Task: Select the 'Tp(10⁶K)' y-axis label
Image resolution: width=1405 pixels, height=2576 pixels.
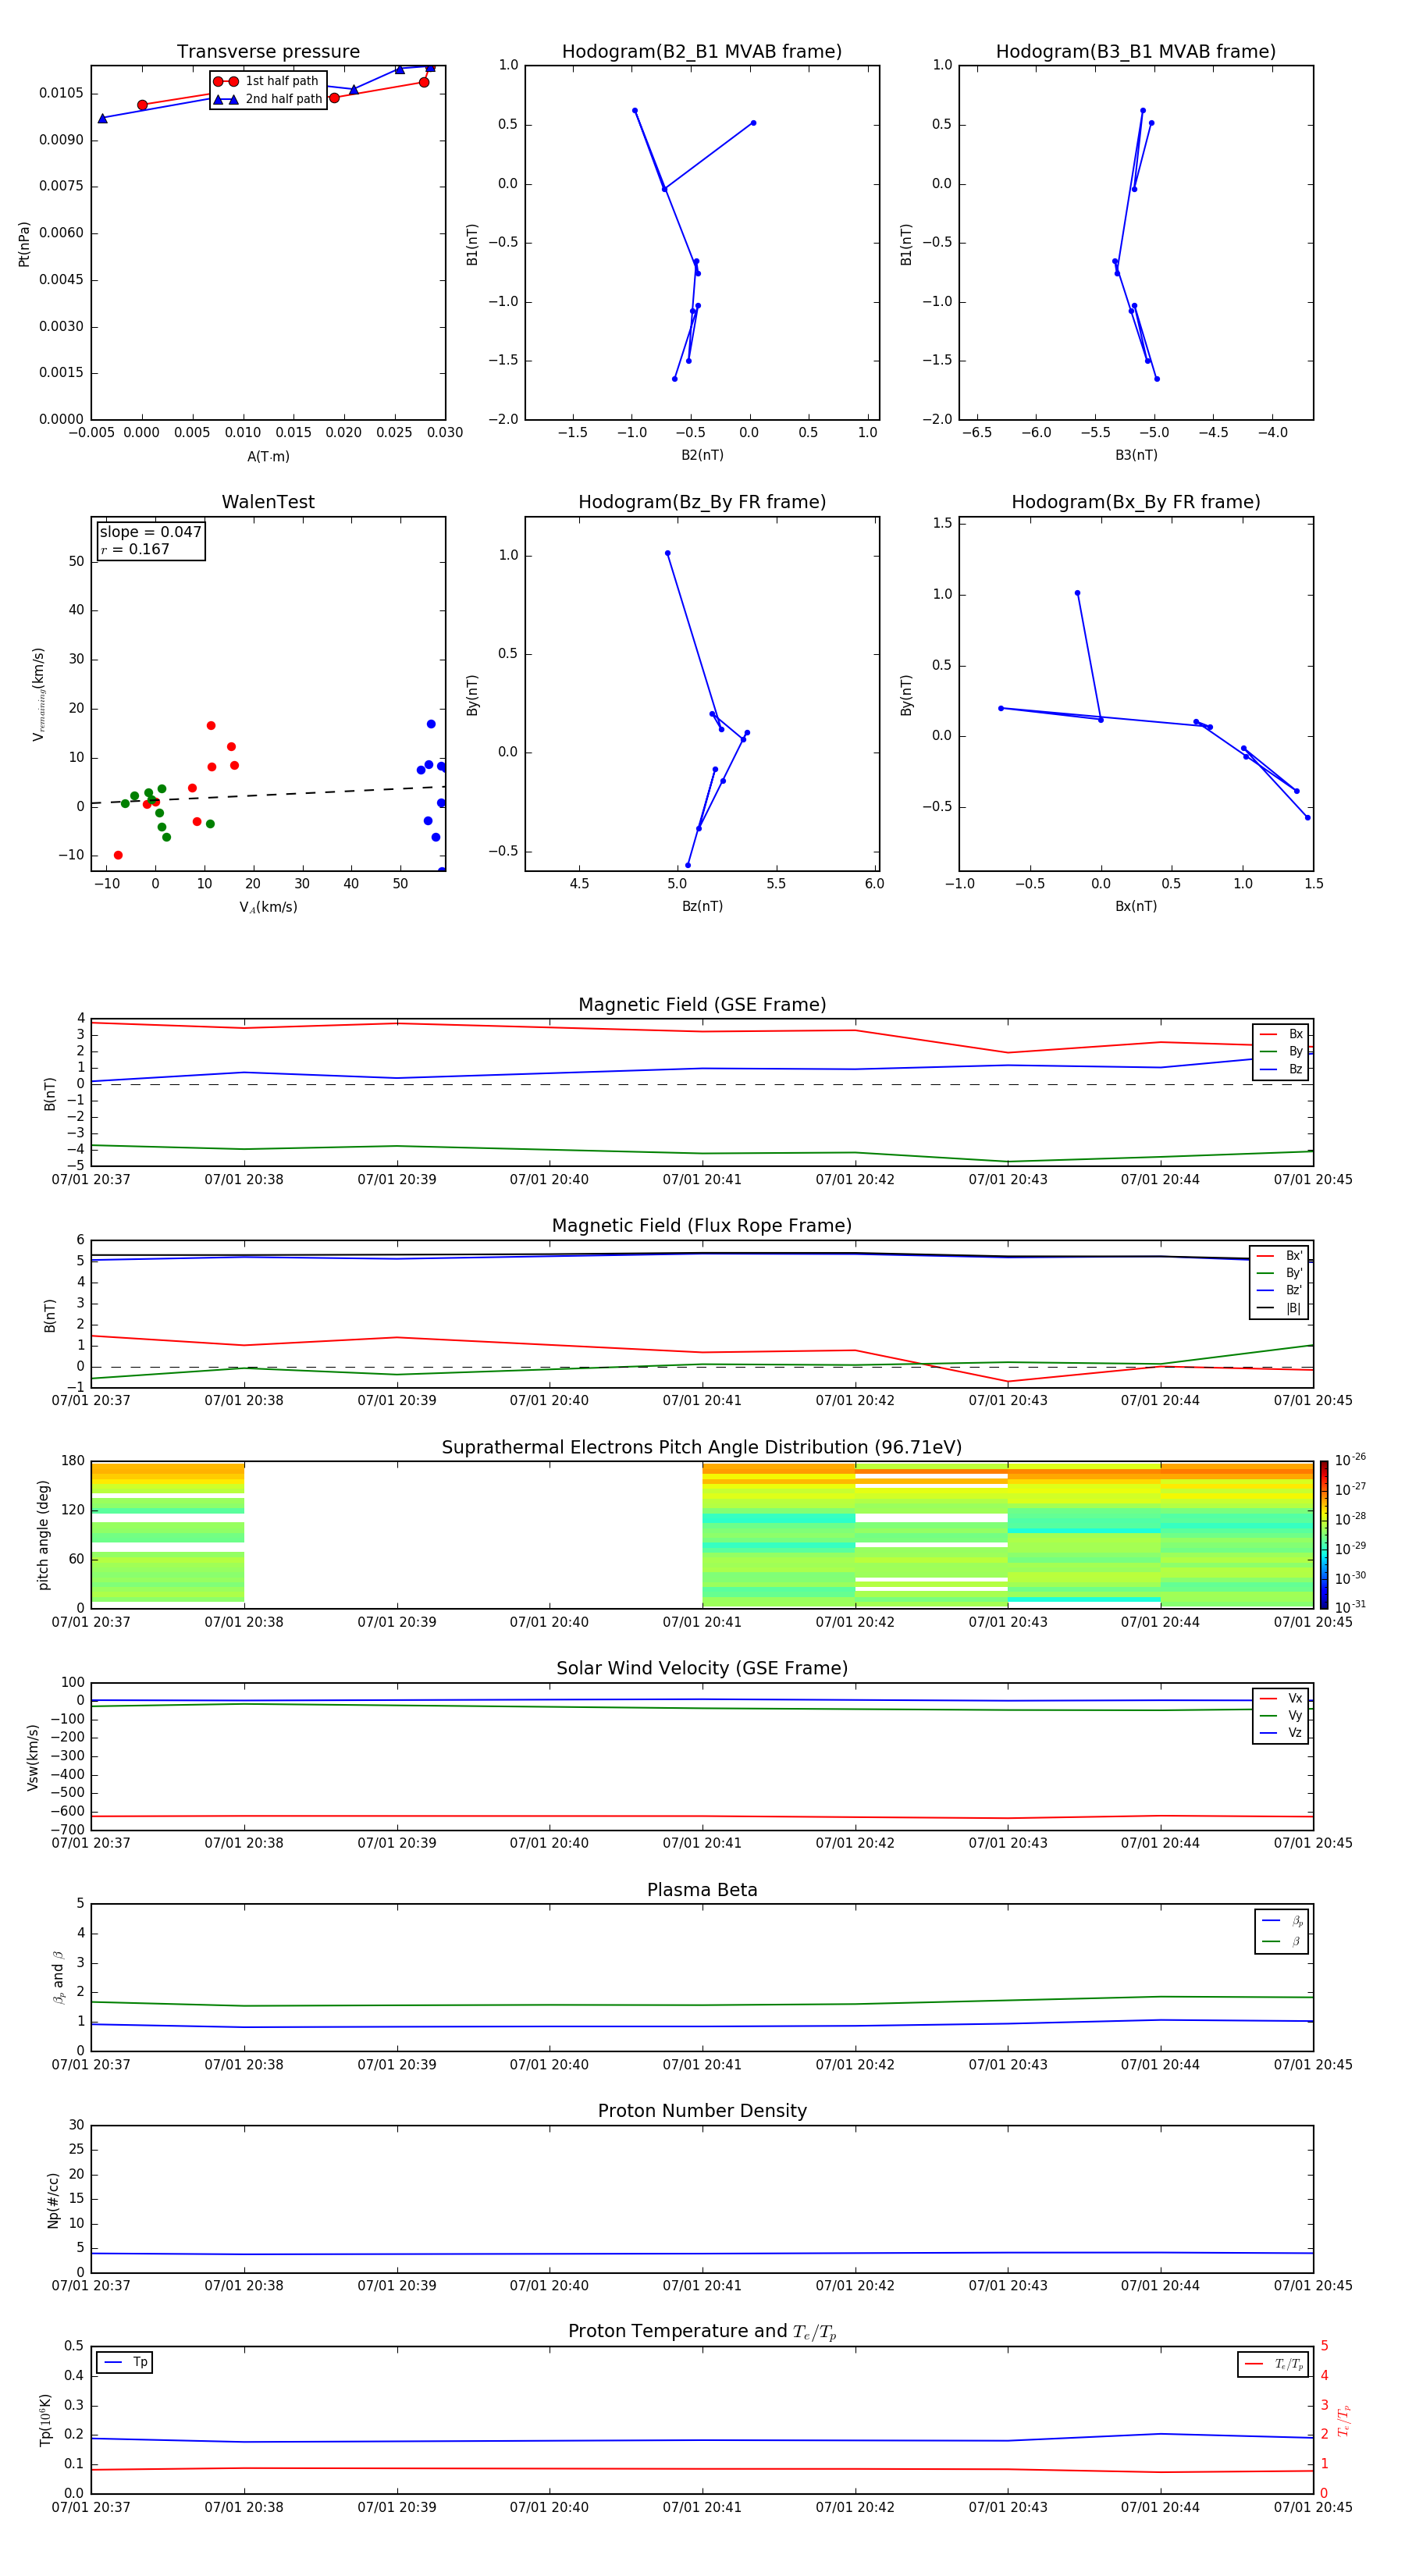Action: coord(45,2420)
